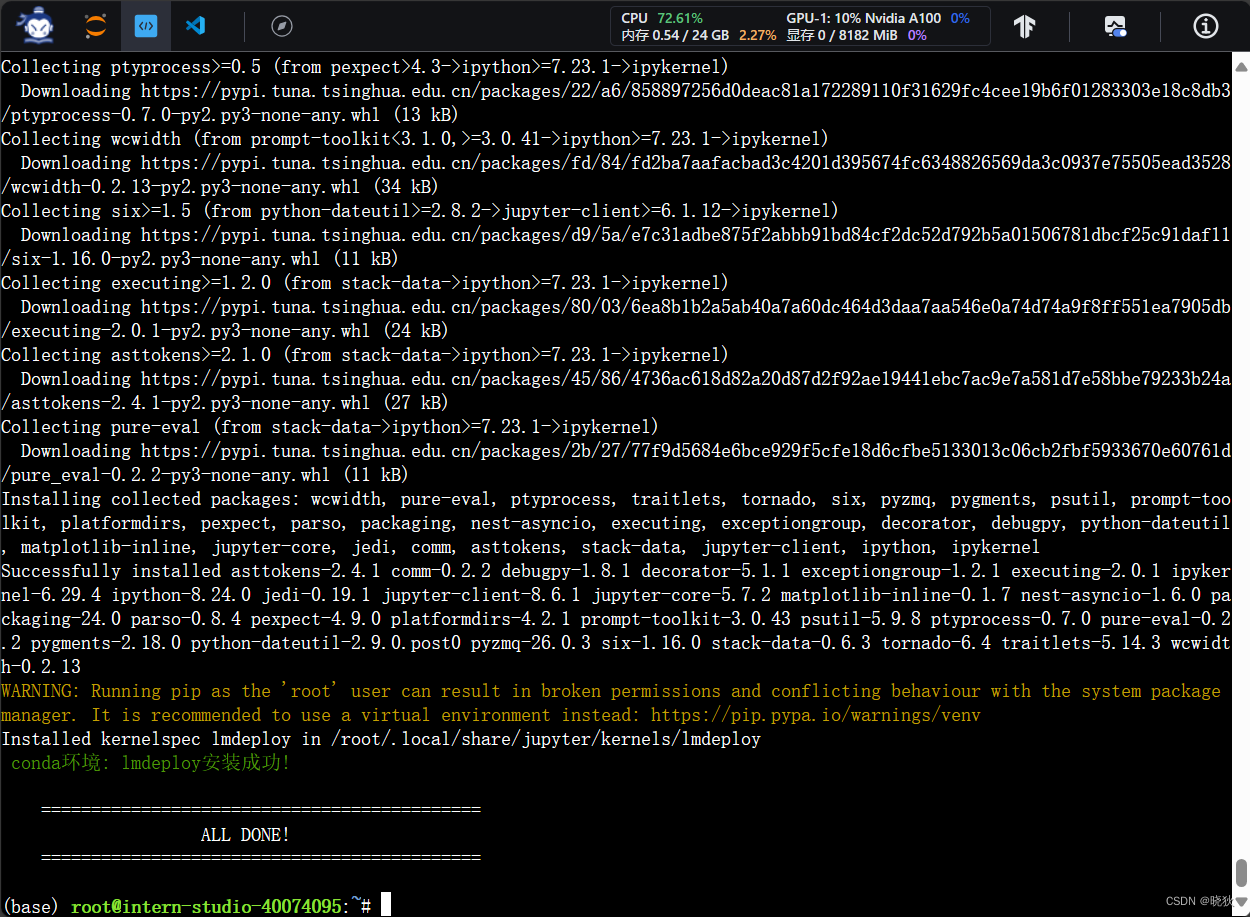Screen dimensions: 1250x917
Task: Click the arrows icon beside resource stats
Action: coord(1024,25)
